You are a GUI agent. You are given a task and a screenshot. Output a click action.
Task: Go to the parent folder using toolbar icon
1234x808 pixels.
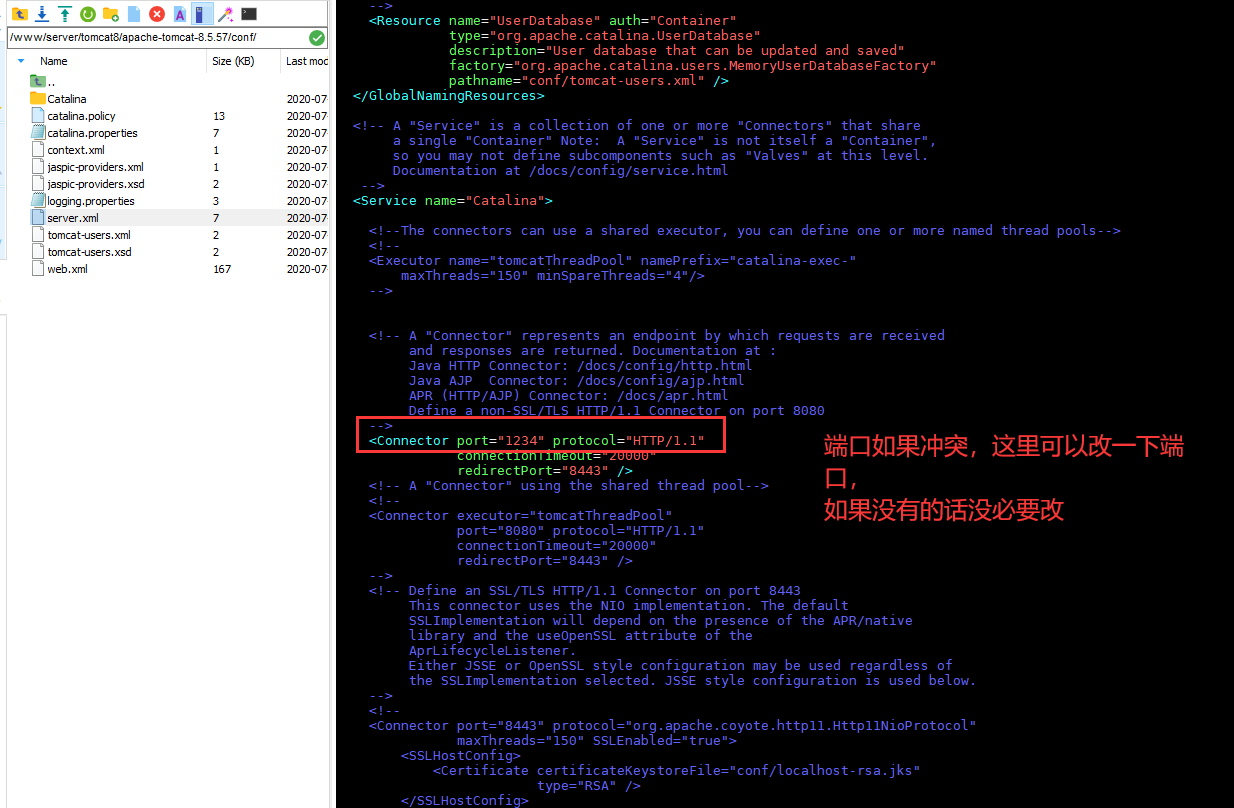(18, 14)
